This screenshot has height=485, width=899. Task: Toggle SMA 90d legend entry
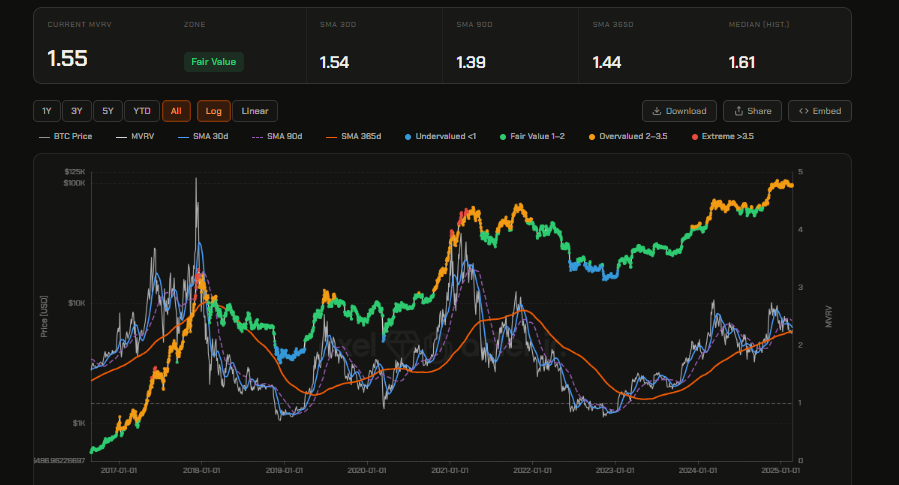[x=277, y=136]
